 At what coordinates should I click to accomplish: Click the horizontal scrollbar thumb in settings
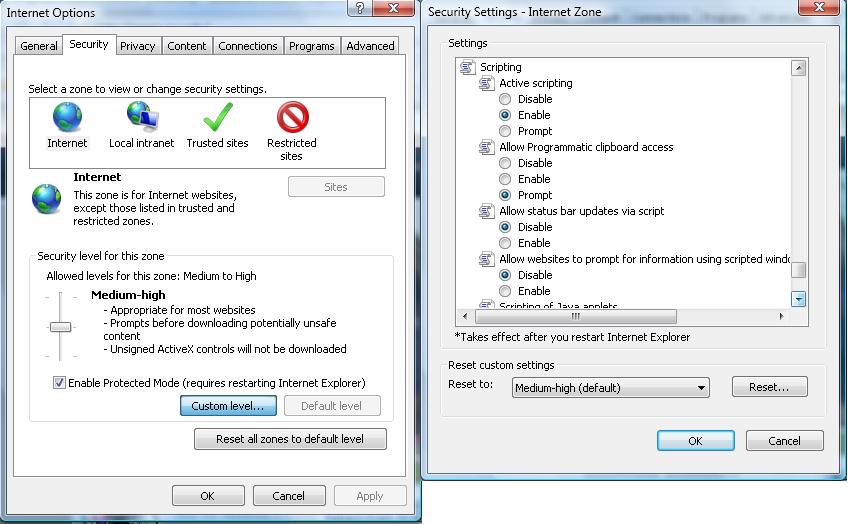pyautogui.click(x=575, y=316)
